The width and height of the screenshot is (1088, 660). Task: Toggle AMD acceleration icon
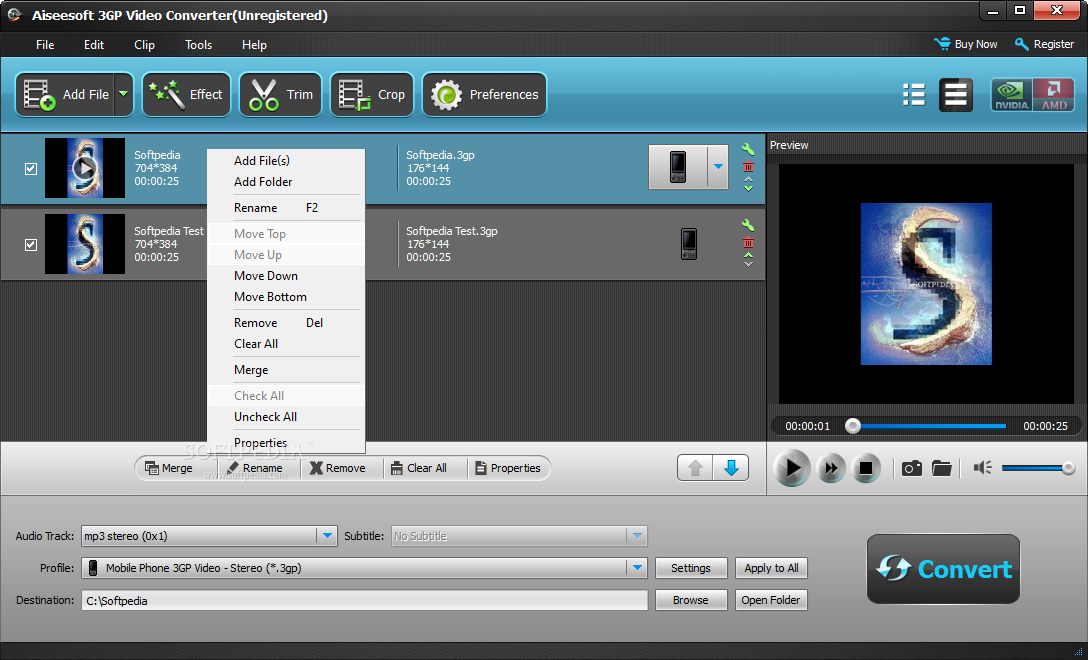coord(1053,95)
